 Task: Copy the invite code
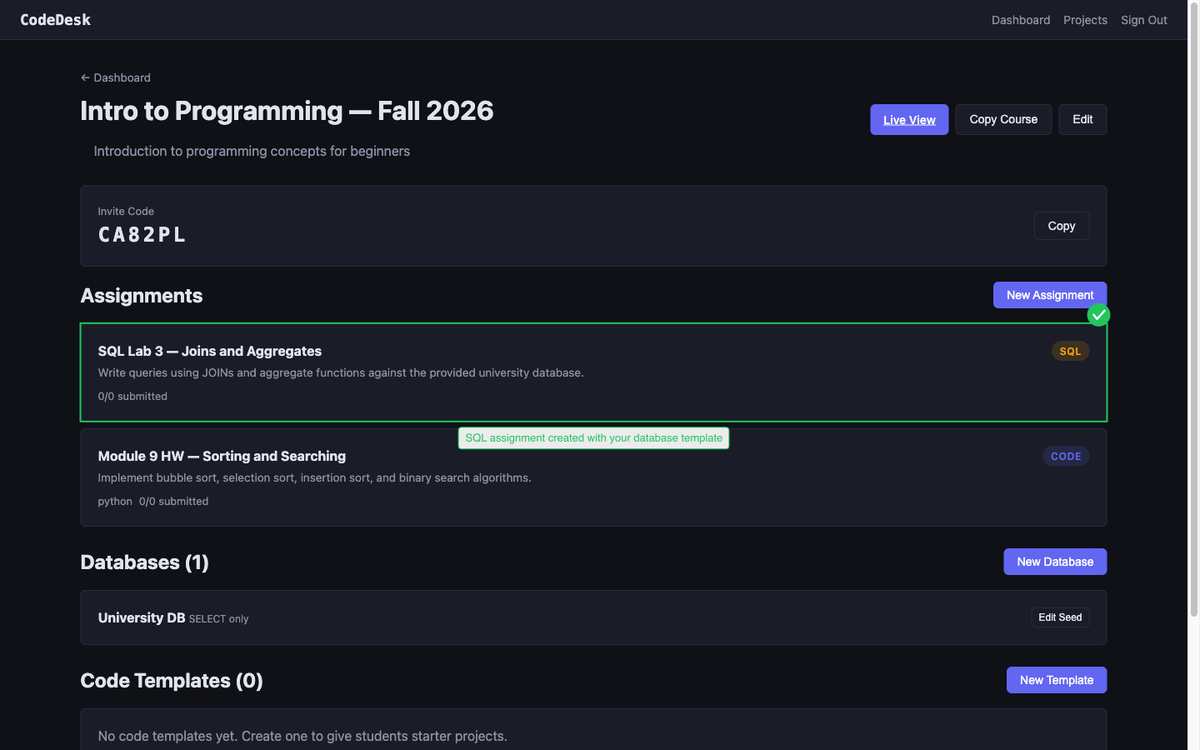(1061, 226)
